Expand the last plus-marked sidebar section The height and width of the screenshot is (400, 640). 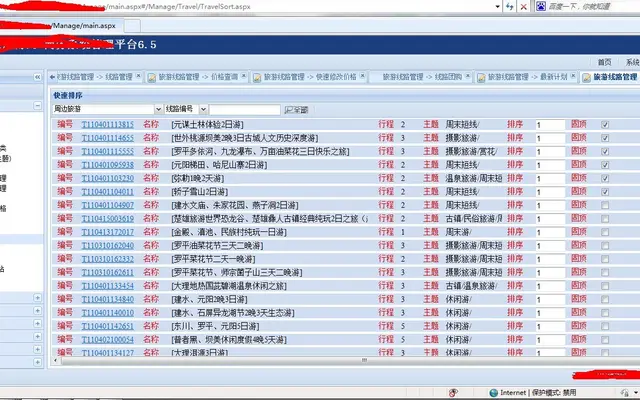click(37, 362)
